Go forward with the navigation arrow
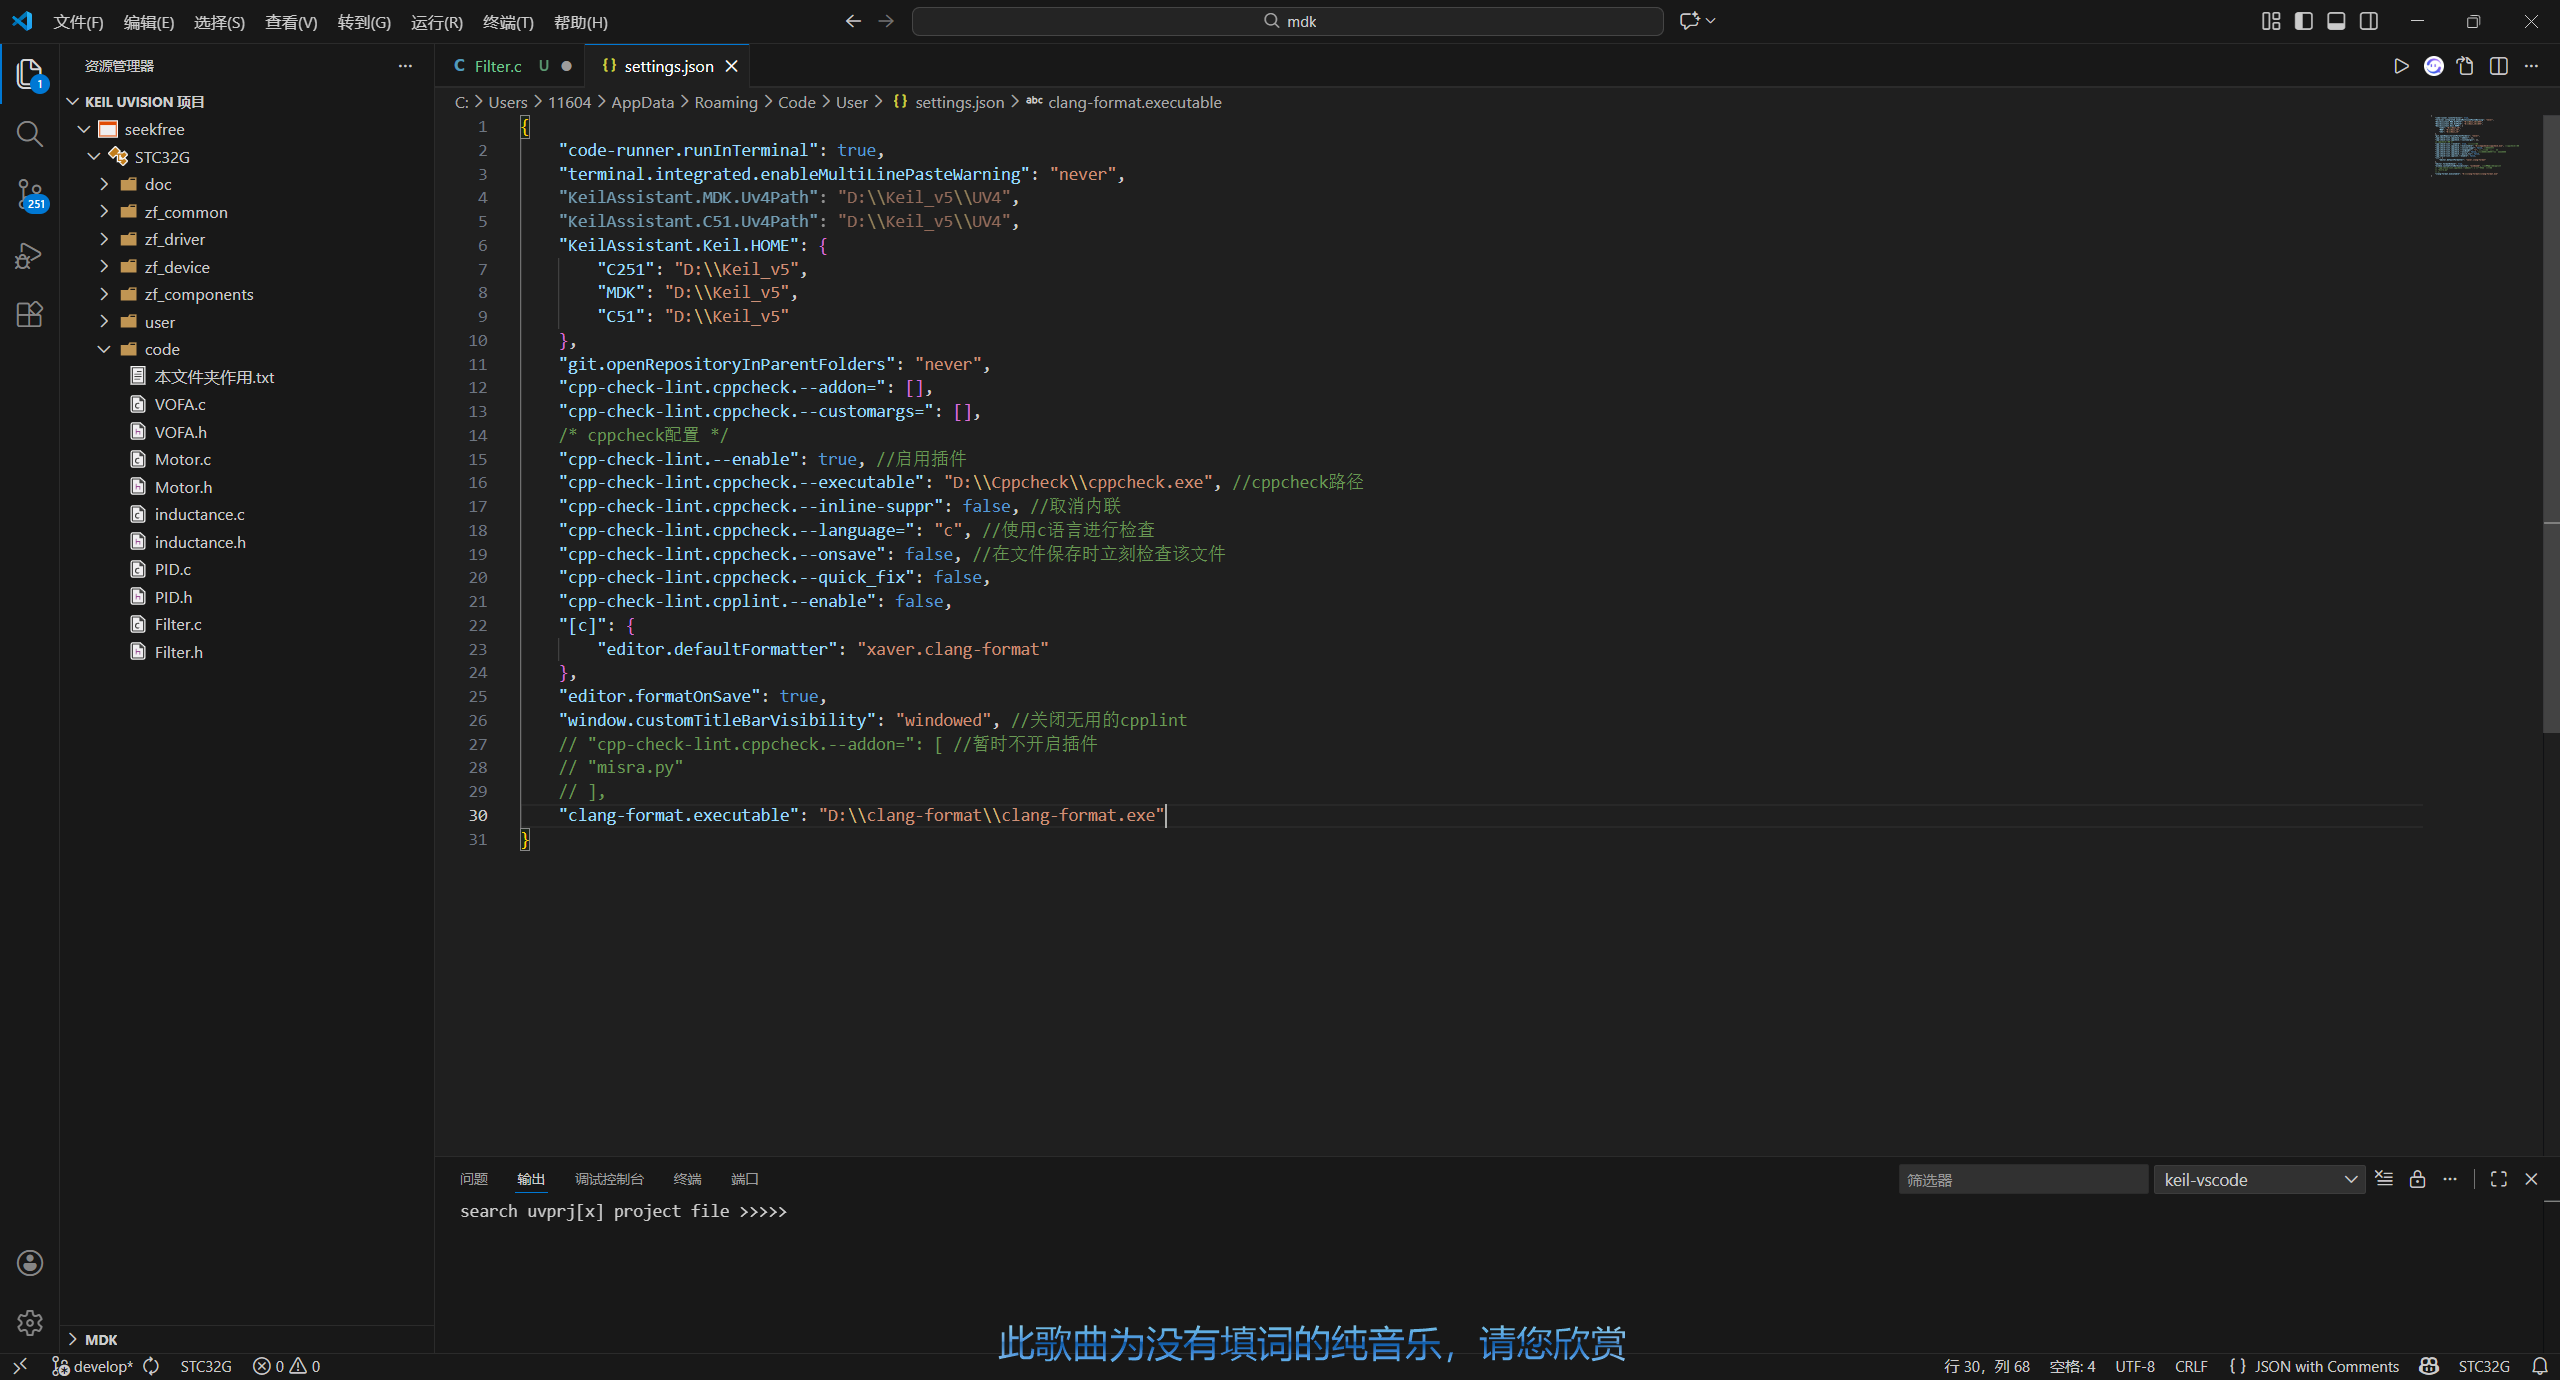The width and height of the screenshot is (2560, 1380). (x=886, y=21)
